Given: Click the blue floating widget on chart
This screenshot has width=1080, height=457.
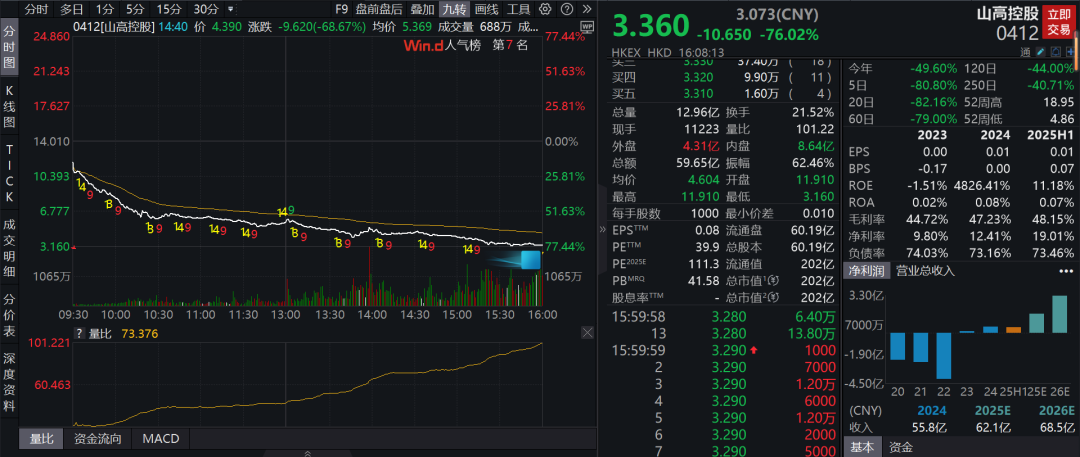Looking at the screenshot, I should coord(530,260).
